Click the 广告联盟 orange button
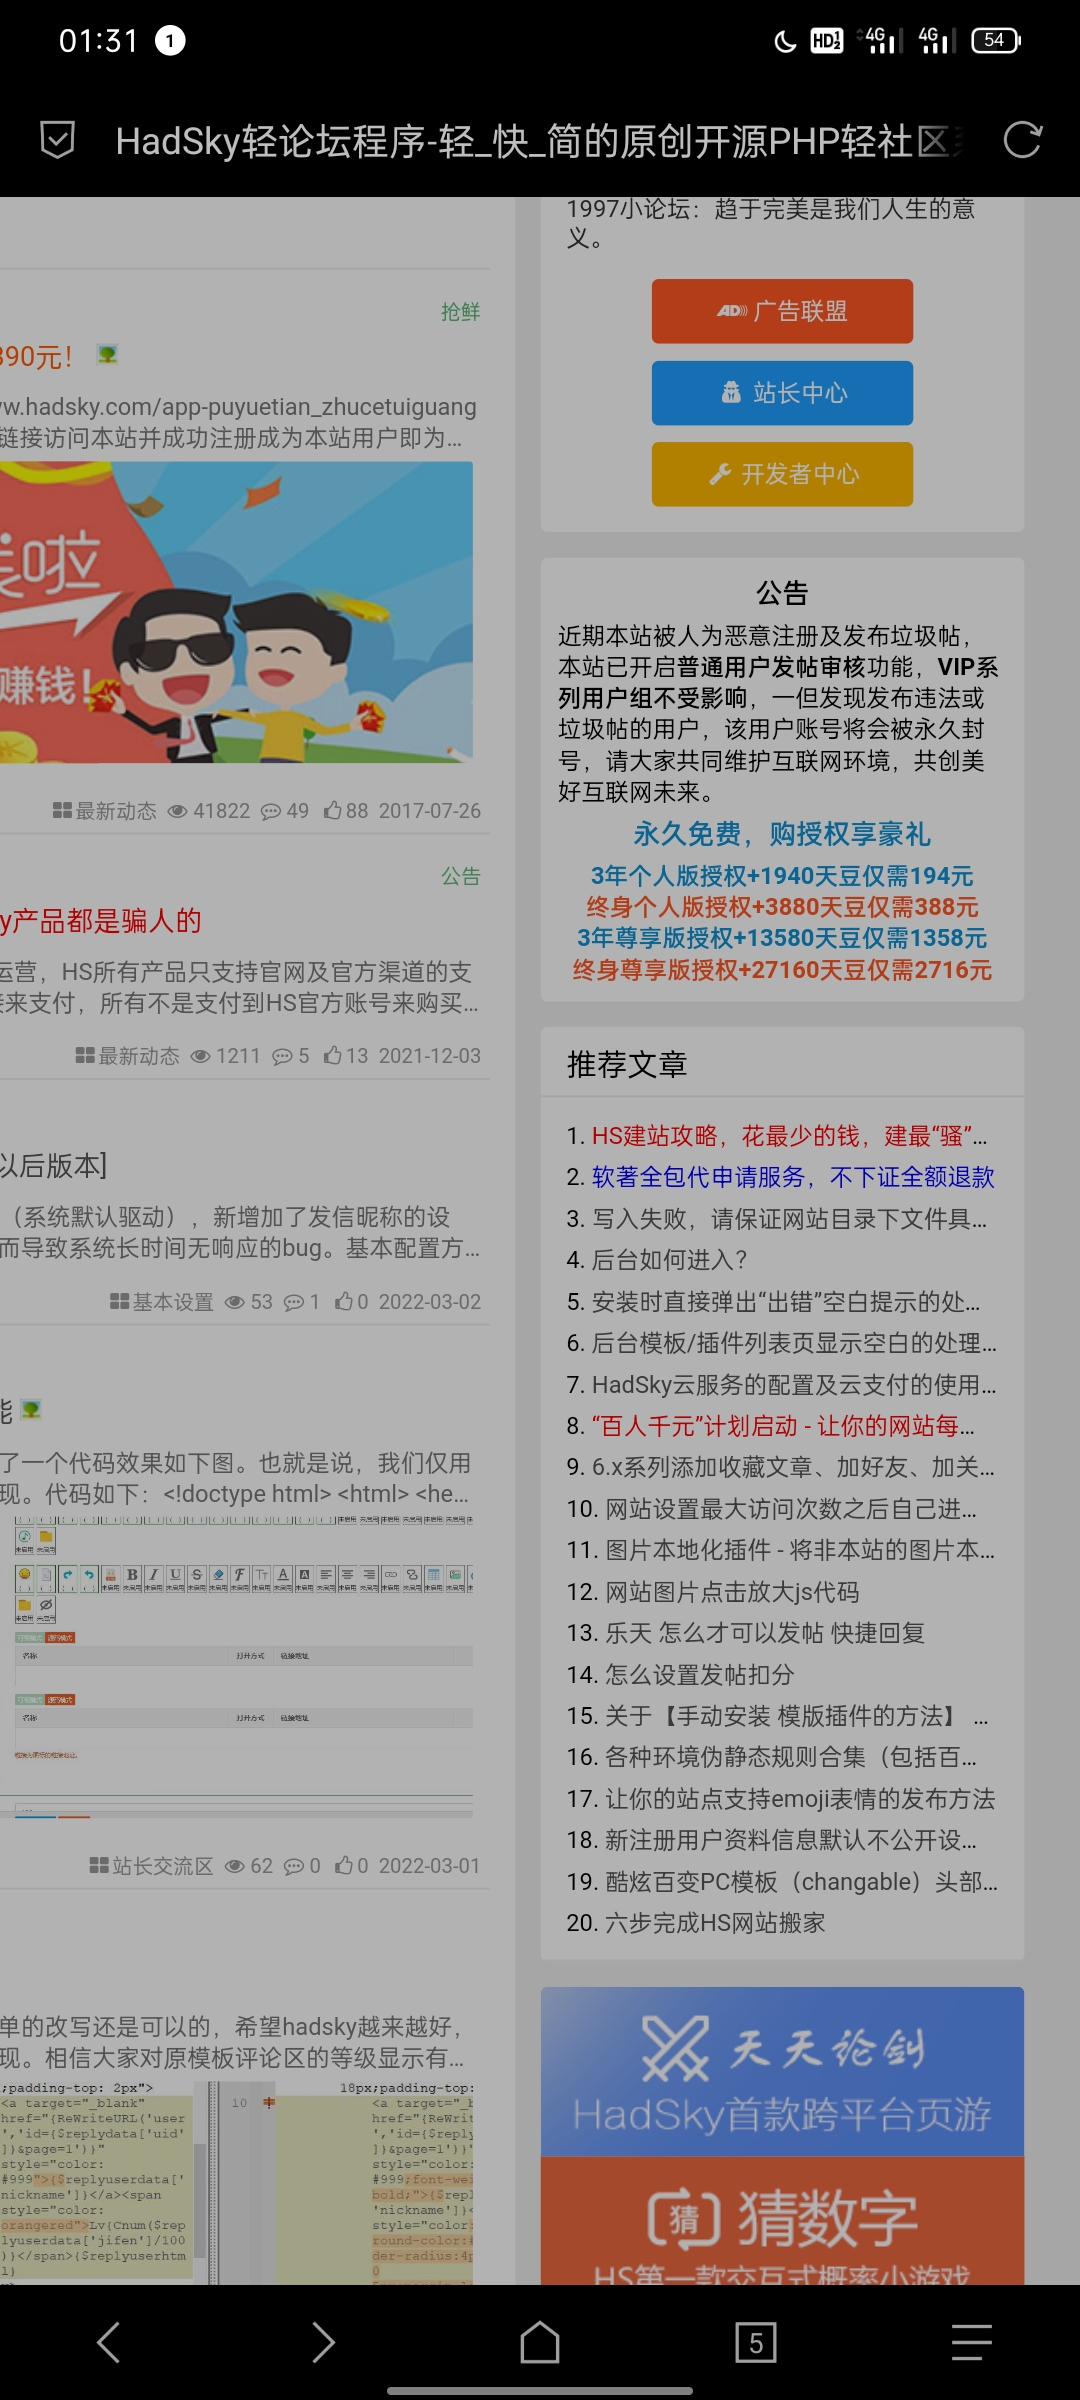The height and width of the screenshot is (2400, 1080). 782,311
